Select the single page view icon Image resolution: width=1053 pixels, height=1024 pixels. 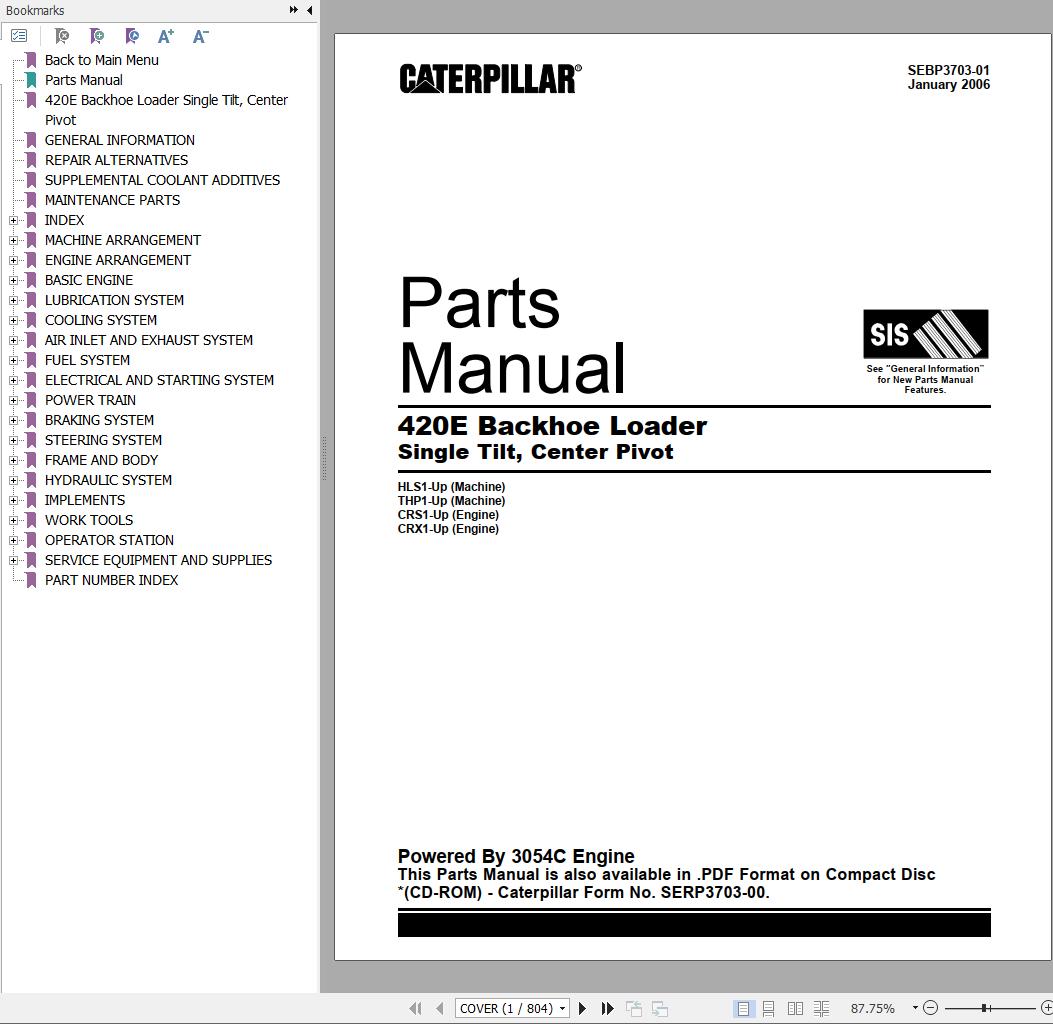click(744, 1008)
